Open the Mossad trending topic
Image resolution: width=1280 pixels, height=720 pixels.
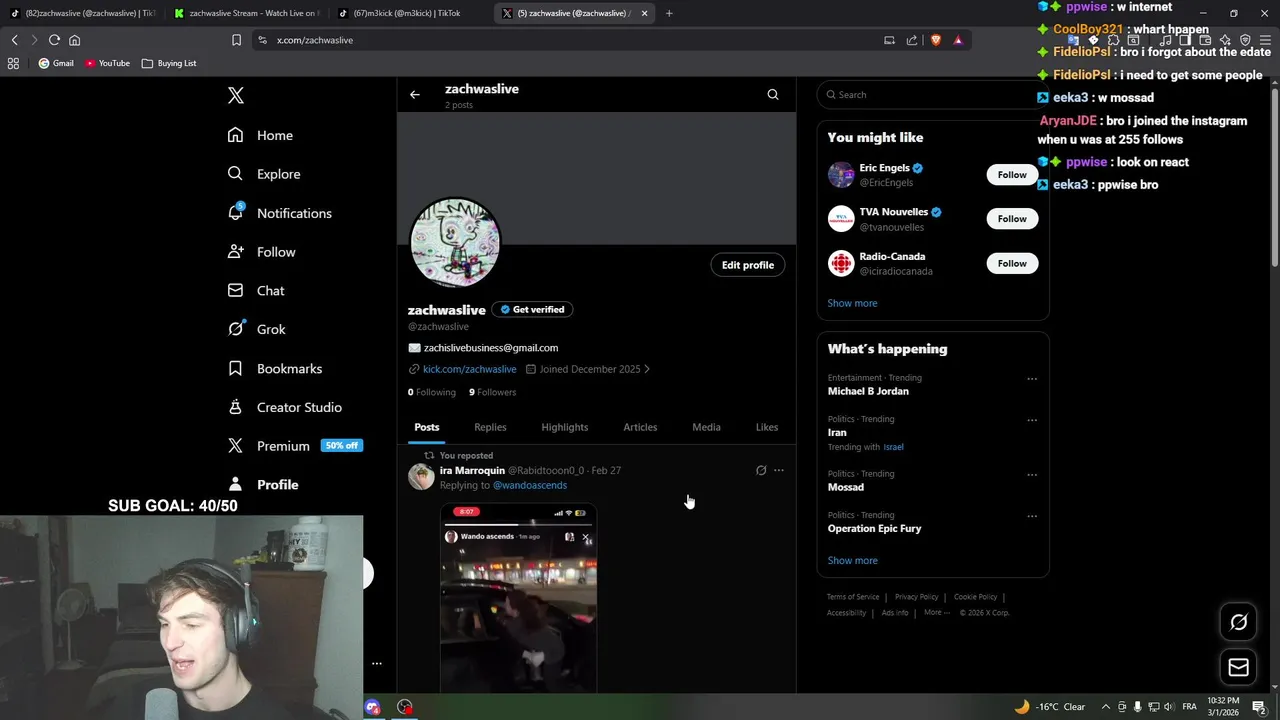point(845,487)
